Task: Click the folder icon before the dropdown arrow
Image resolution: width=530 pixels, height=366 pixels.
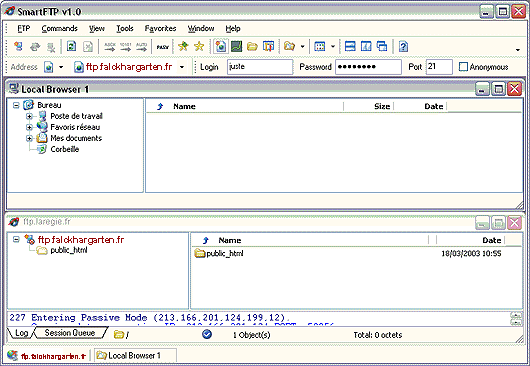Action: point(289,46)
